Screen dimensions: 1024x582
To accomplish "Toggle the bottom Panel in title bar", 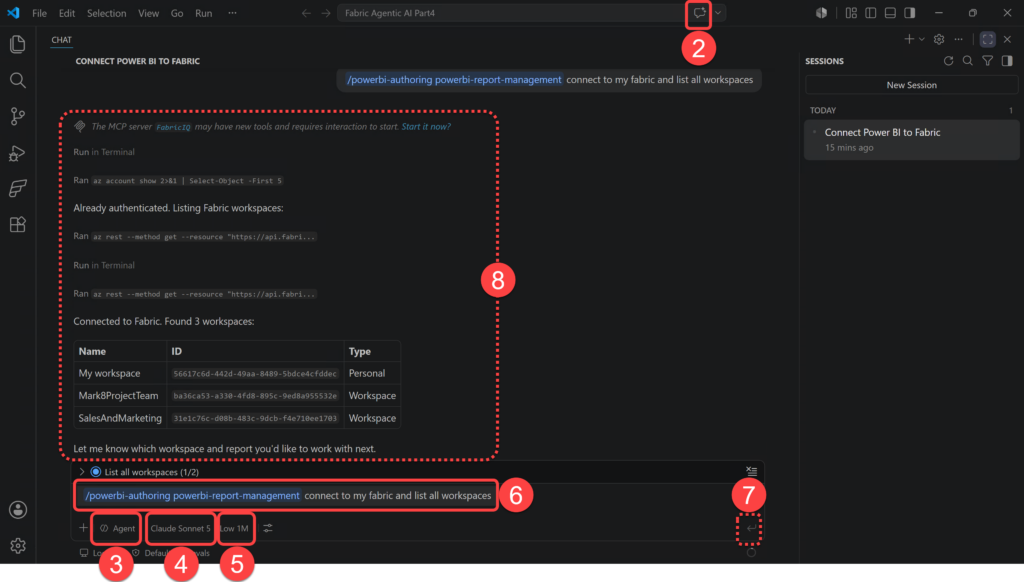I will 890,13.
